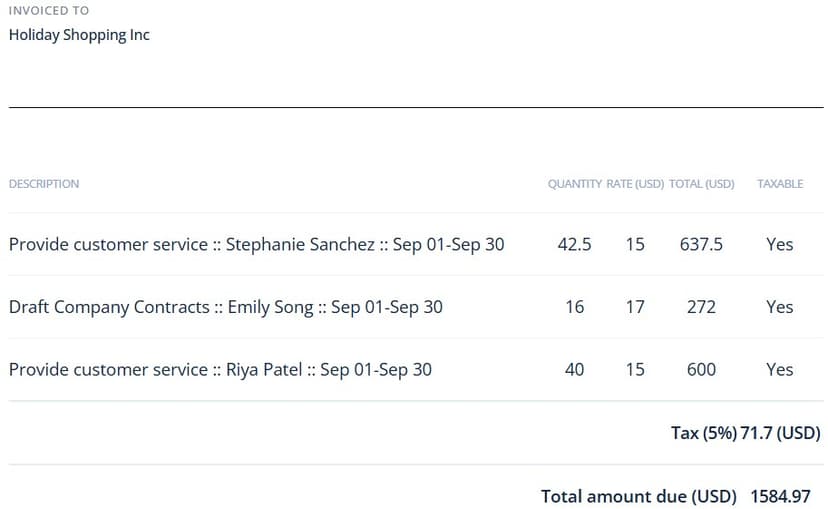Image resolution: width=828 pixels, height=509 pixels.
Task: Click the 42.5 quantity value
Action: click(x=574, y=244)
